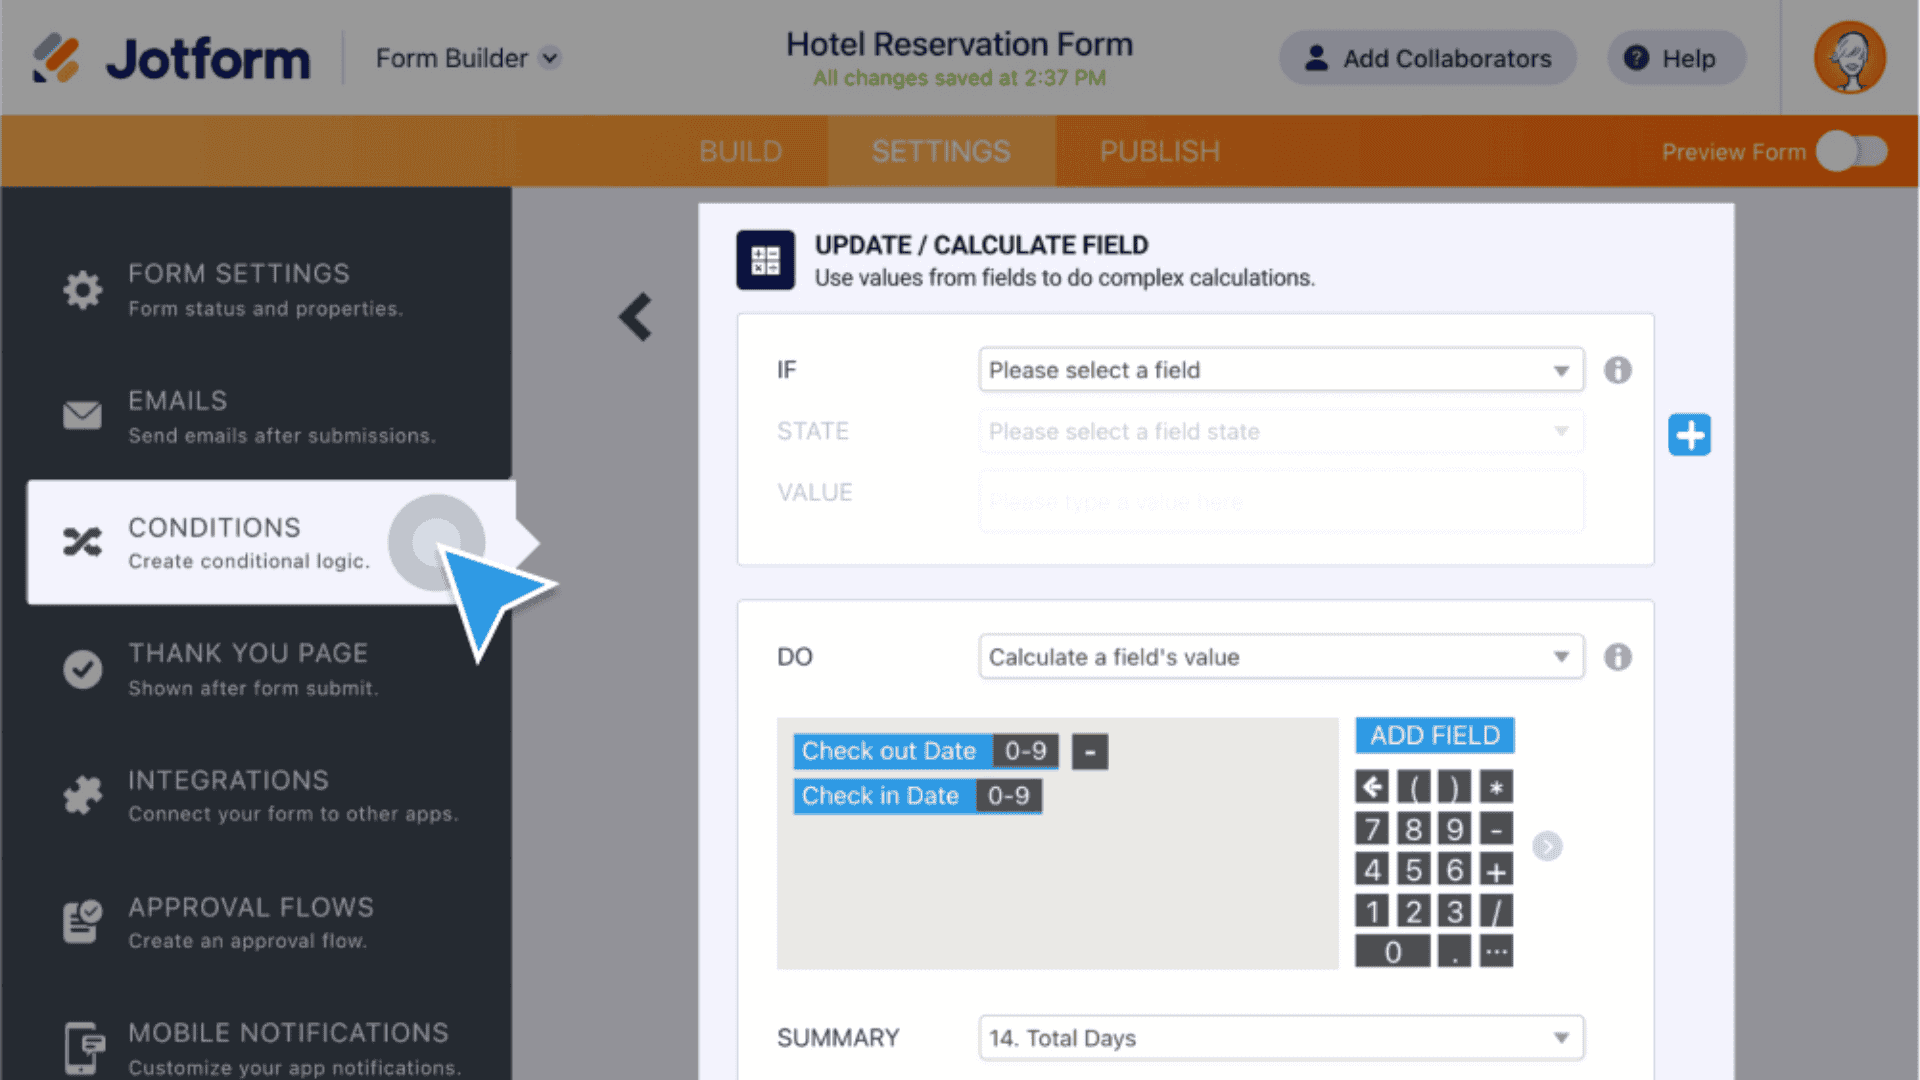Screen dimensions: 1920x1080
Task: Click the collapse arrow beside the panel
Action: point(635,317)
